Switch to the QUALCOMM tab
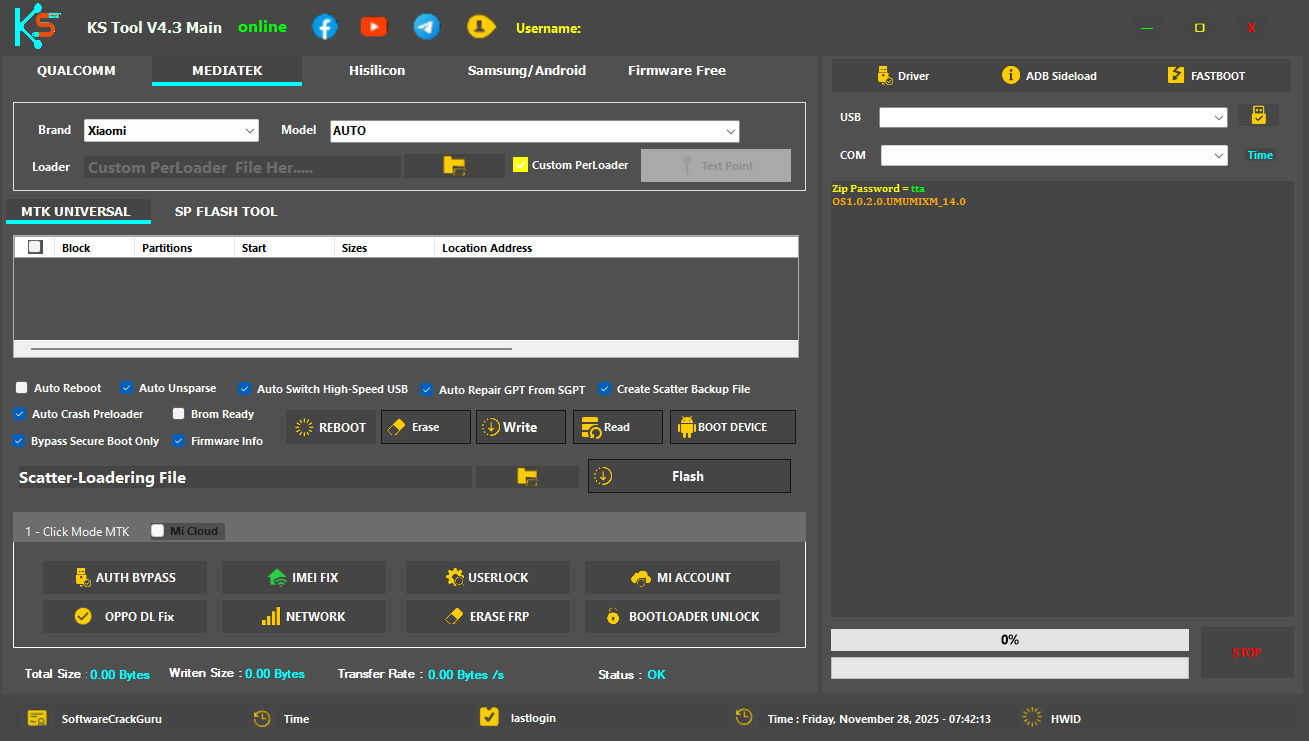This screenshot has width=1309, height=741. coord(76,71)
